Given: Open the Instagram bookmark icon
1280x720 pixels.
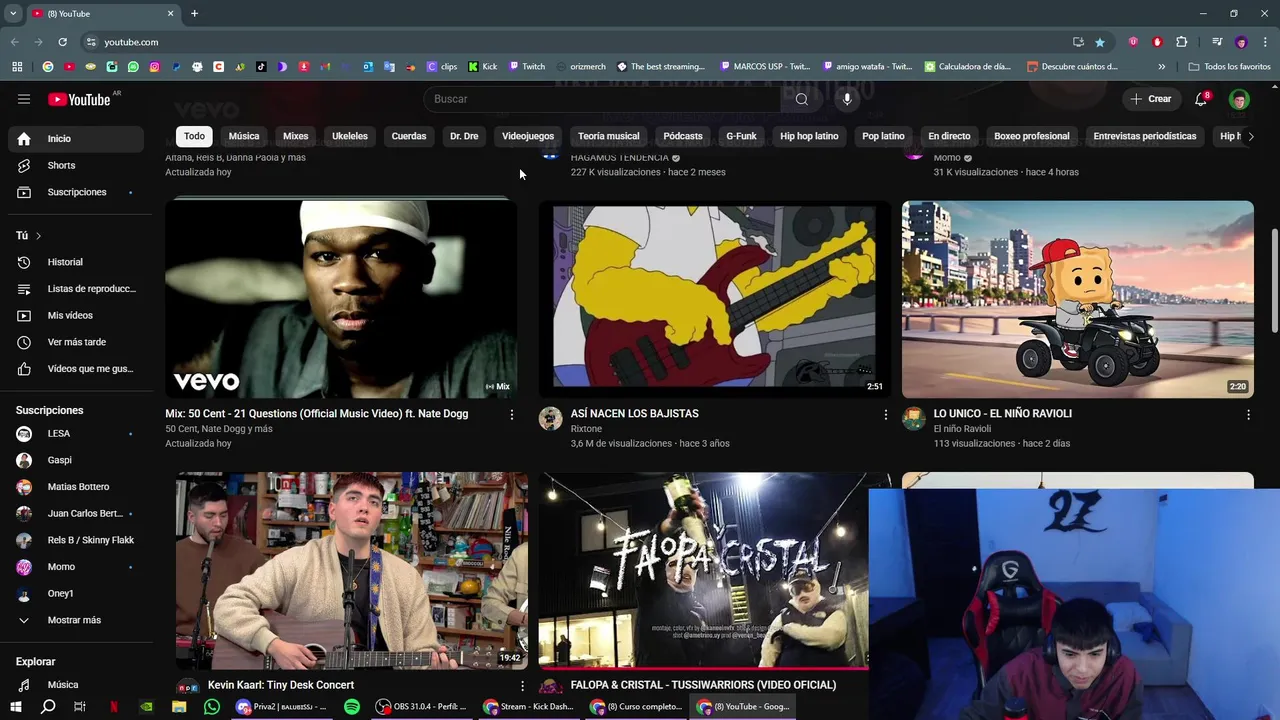Looking at the screenshot, I should [x=154, y=67].
